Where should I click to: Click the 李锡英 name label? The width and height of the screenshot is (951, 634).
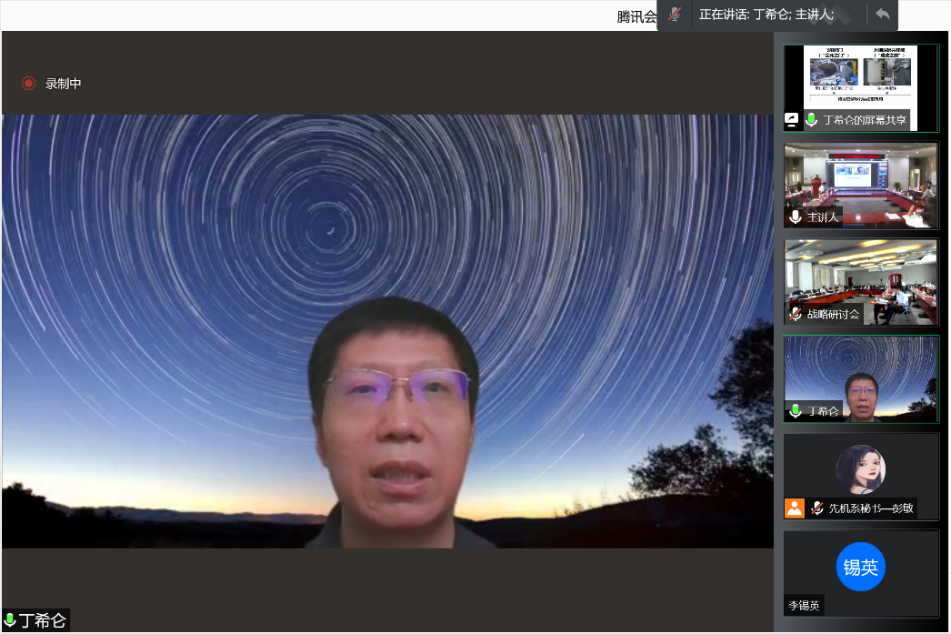tap(803, 605)
